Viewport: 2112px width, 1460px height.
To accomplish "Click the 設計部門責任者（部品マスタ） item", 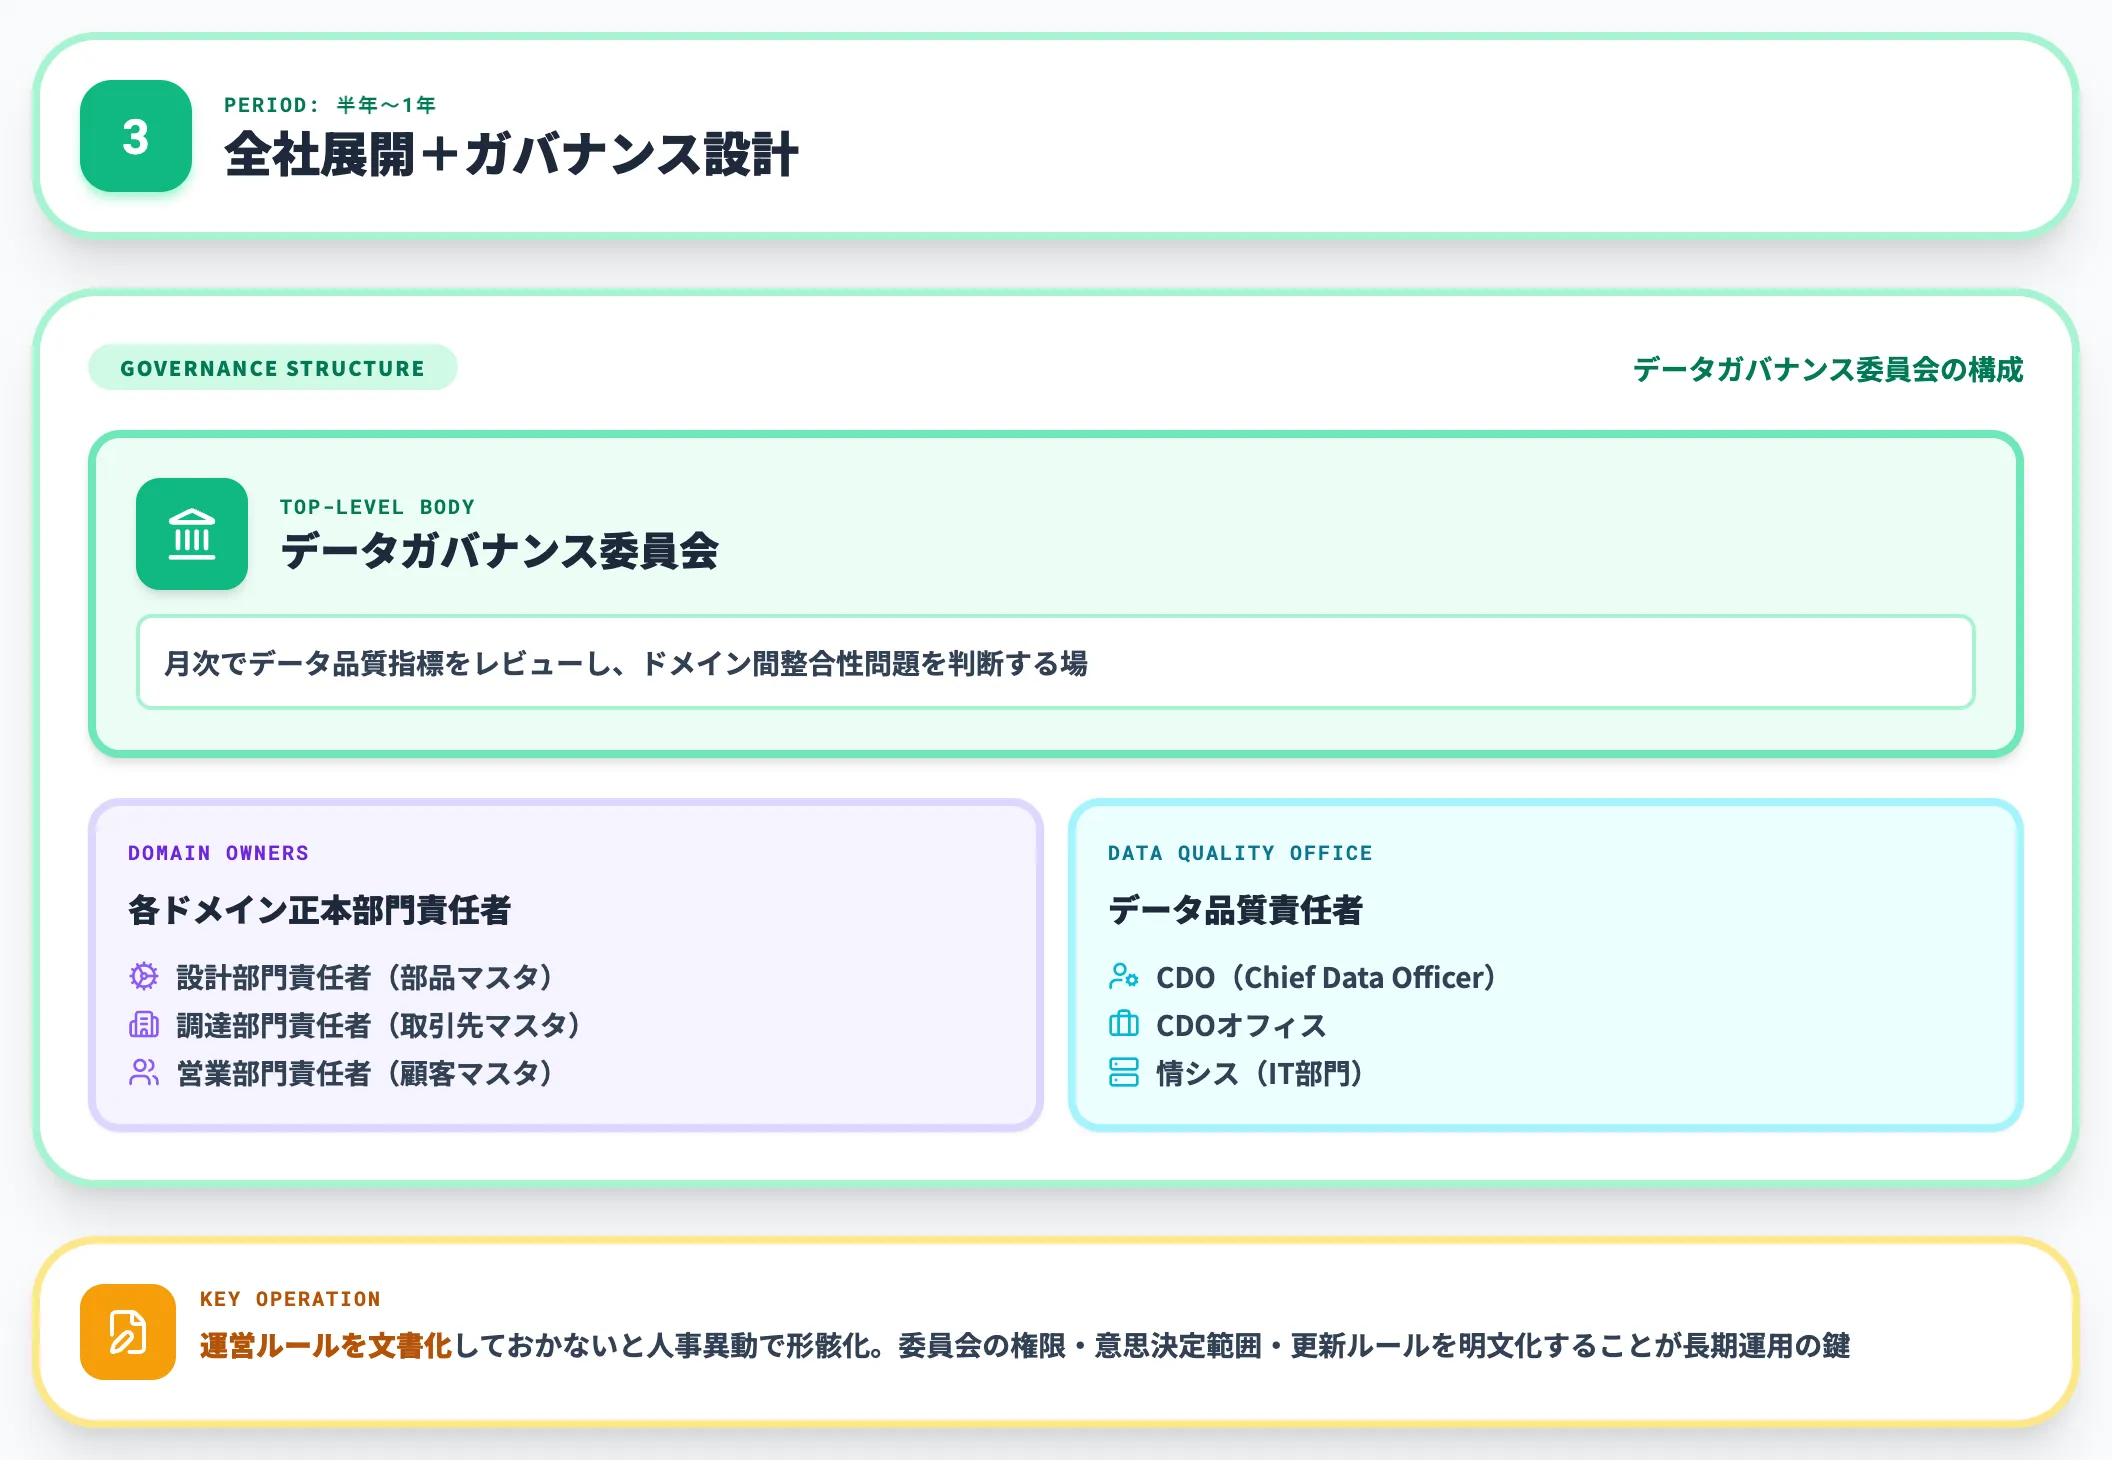I will [365, 977].
